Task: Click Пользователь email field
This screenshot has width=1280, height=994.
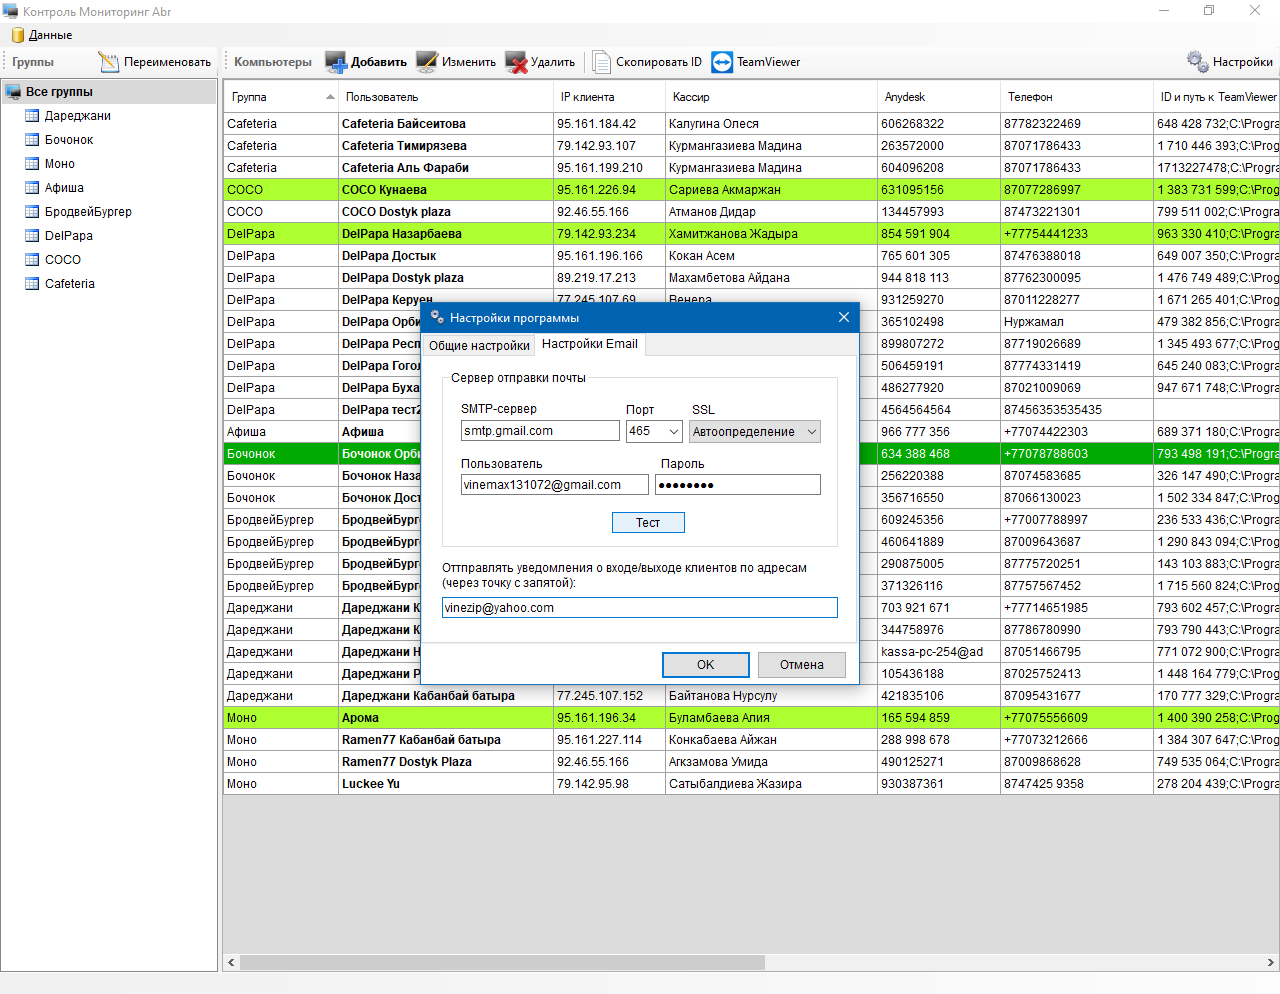Action: coord(554,485)
